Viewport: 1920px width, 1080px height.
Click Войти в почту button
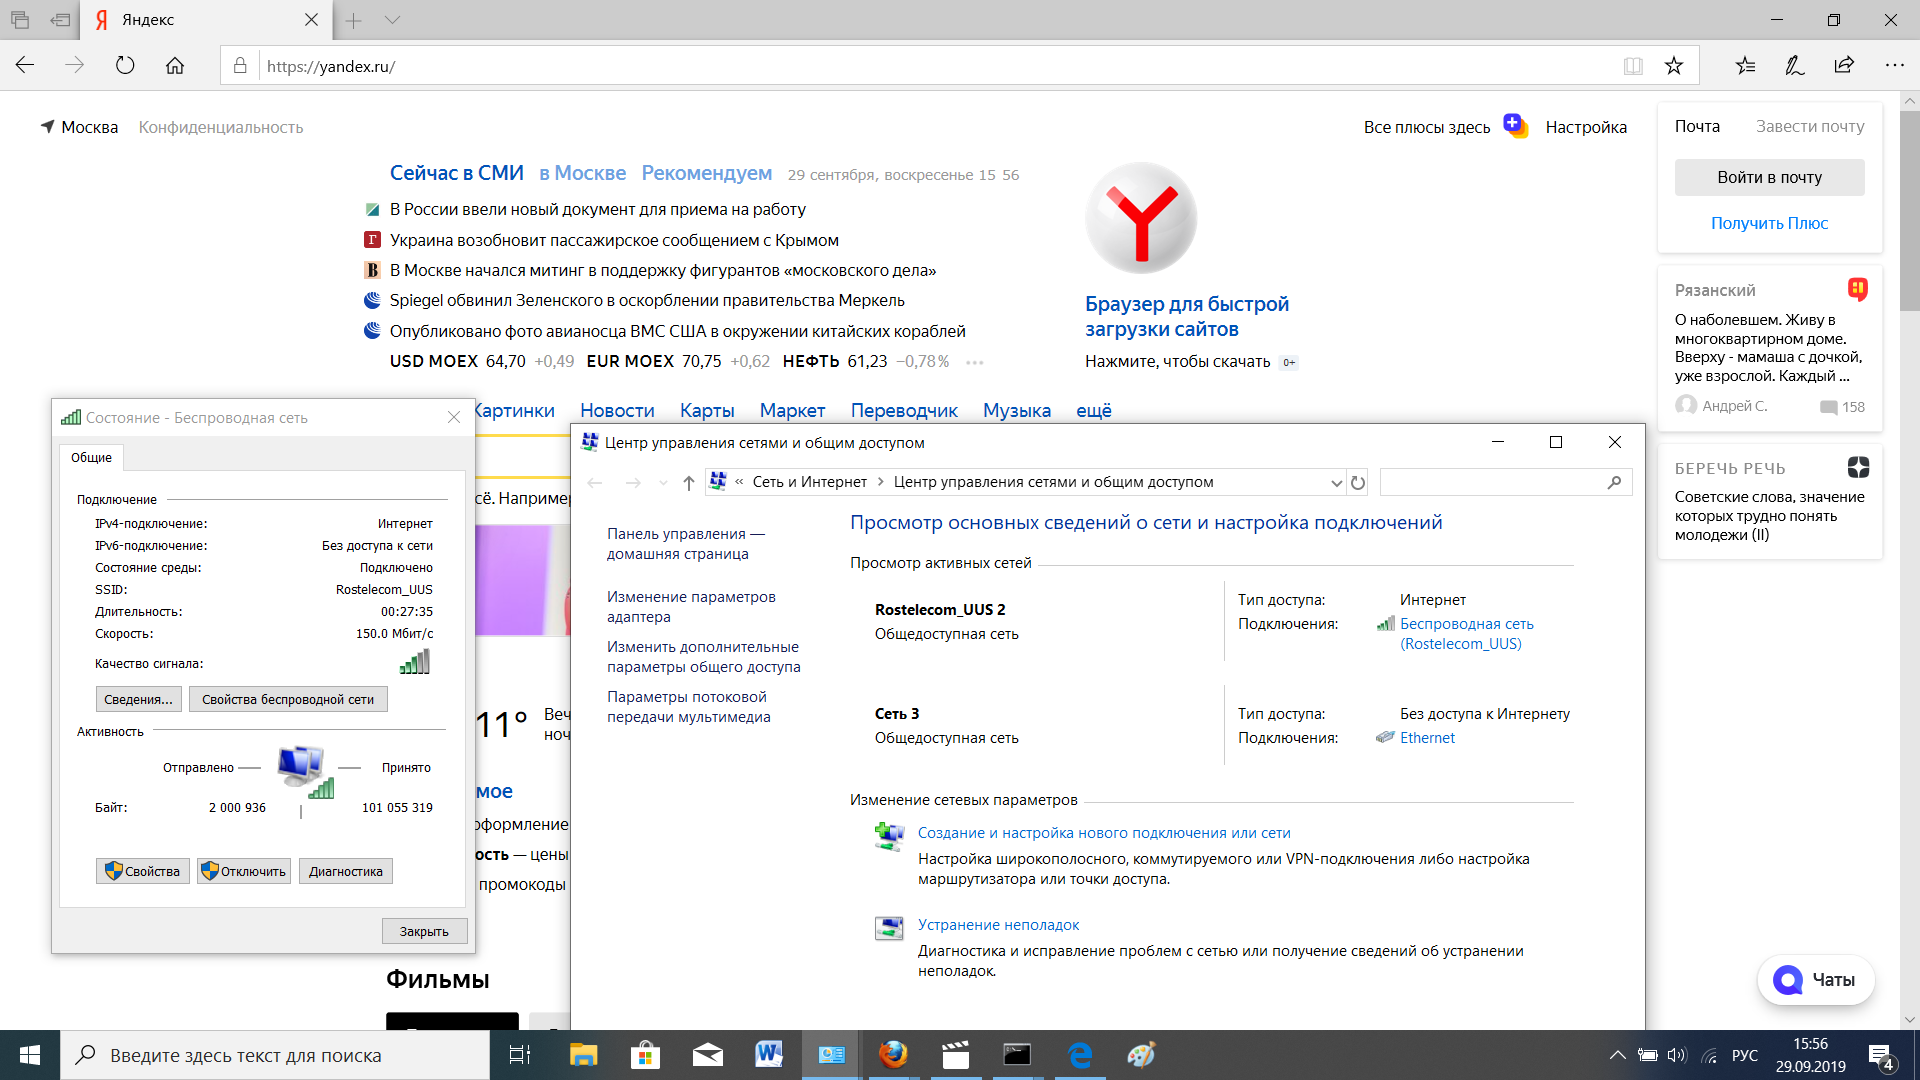point(1769,177)
